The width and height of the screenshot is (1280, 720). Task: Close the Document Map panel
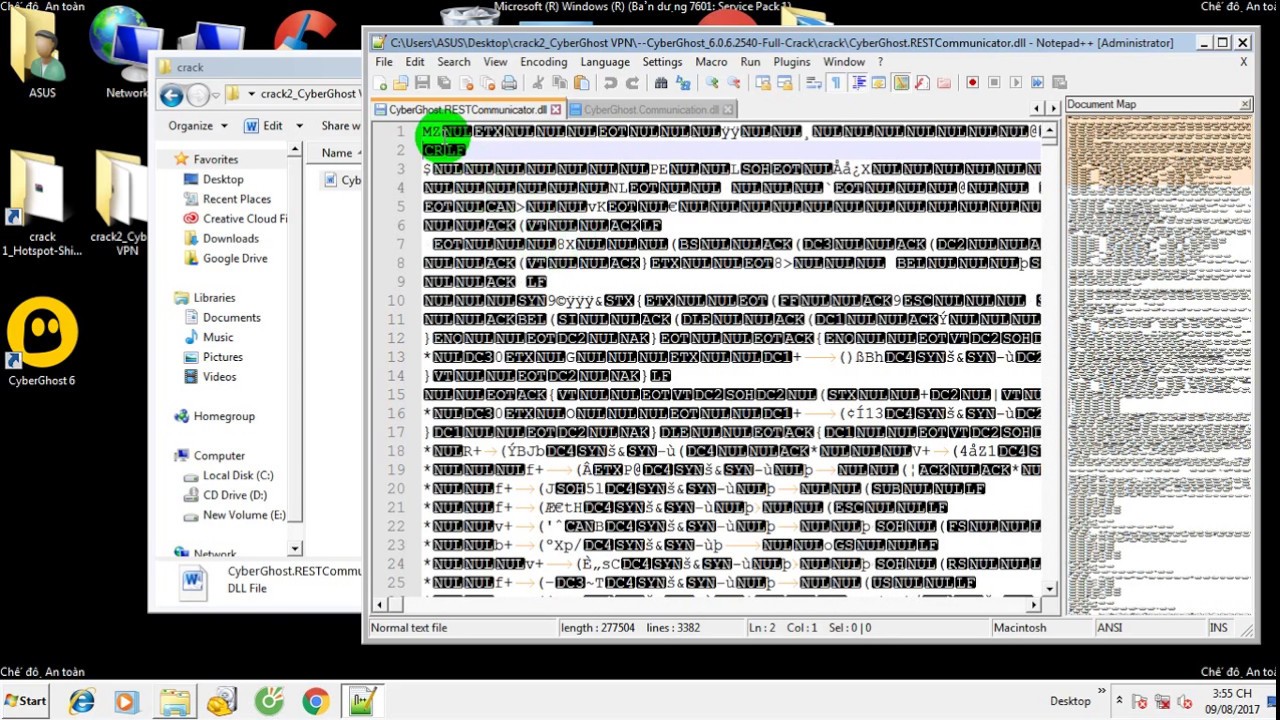pyautogui.click(x=1245, y=104)
